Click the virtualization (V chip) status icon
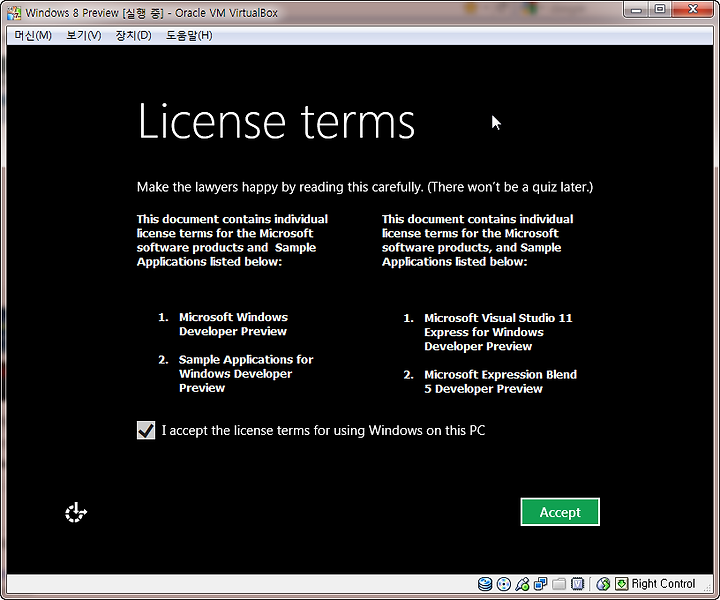The width and height of the screenshot is (720, 600). tap(577, 583)
